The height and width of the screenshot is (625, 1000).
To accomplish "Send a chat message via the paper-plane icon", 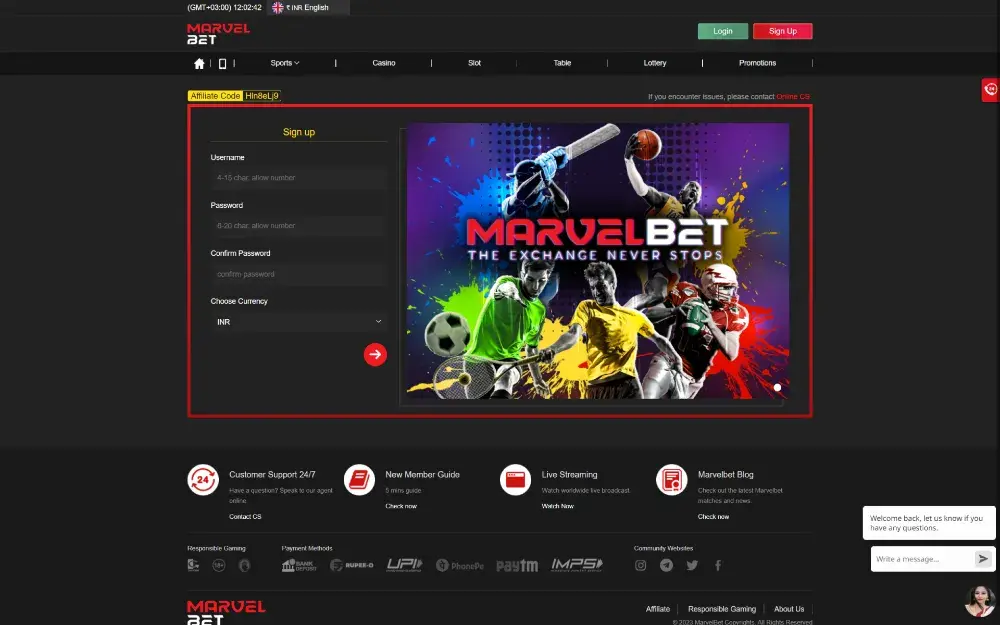I will [x=985, y=559].
